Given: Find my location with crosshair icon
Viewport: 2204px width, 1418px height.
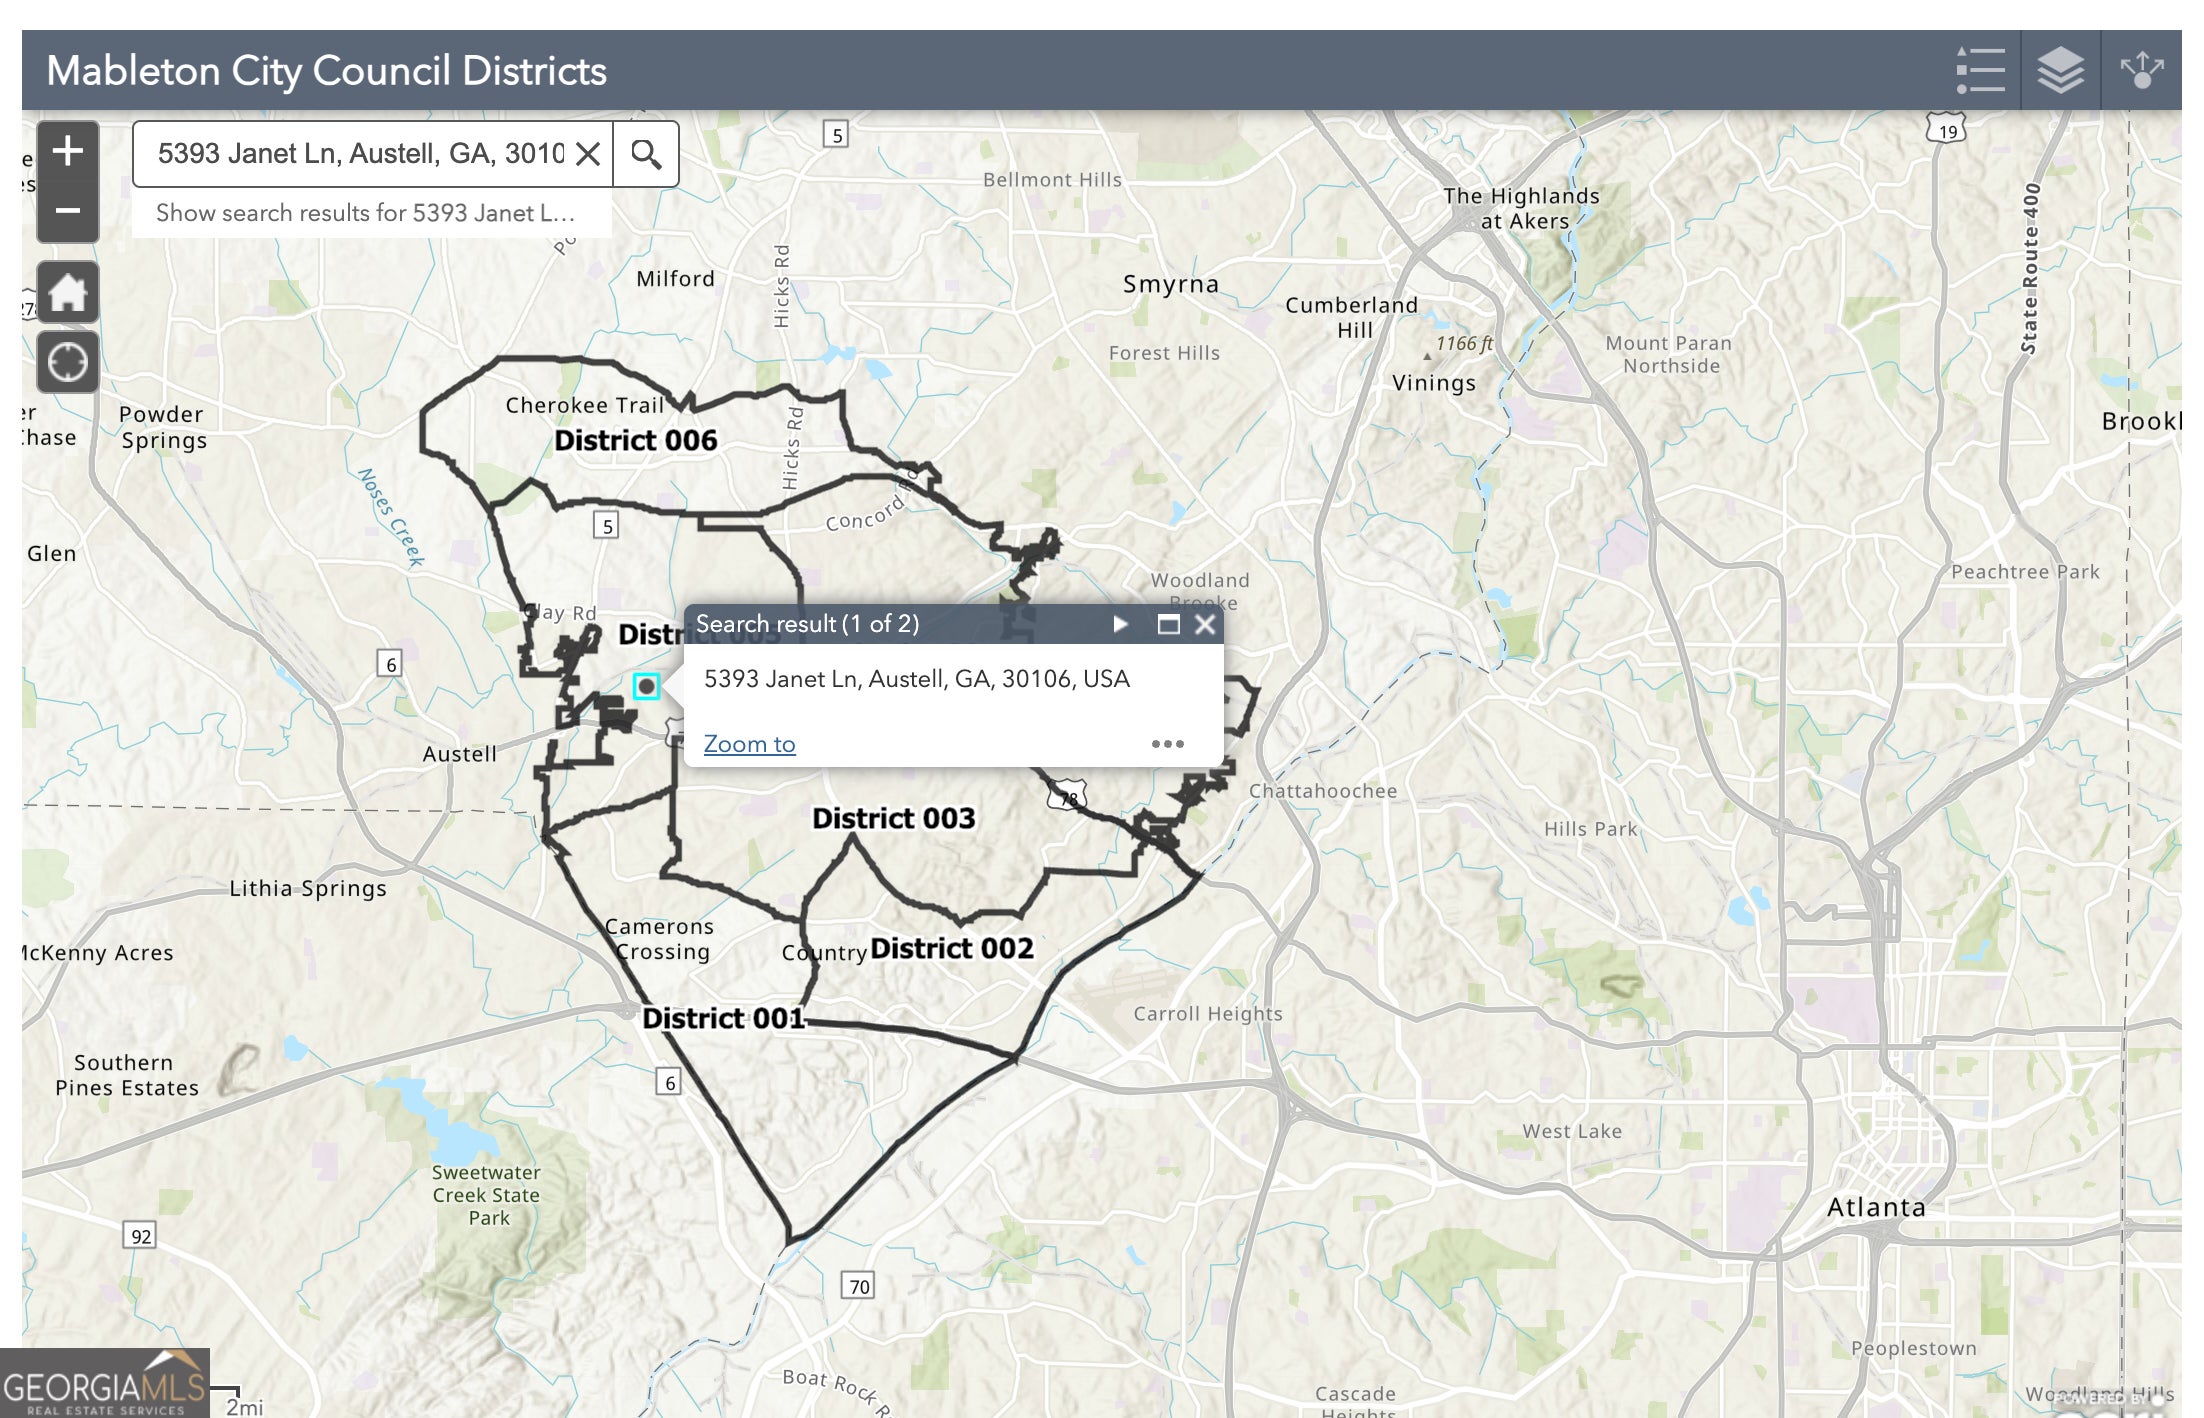Looking at the screenshot, I should (67, 362).
